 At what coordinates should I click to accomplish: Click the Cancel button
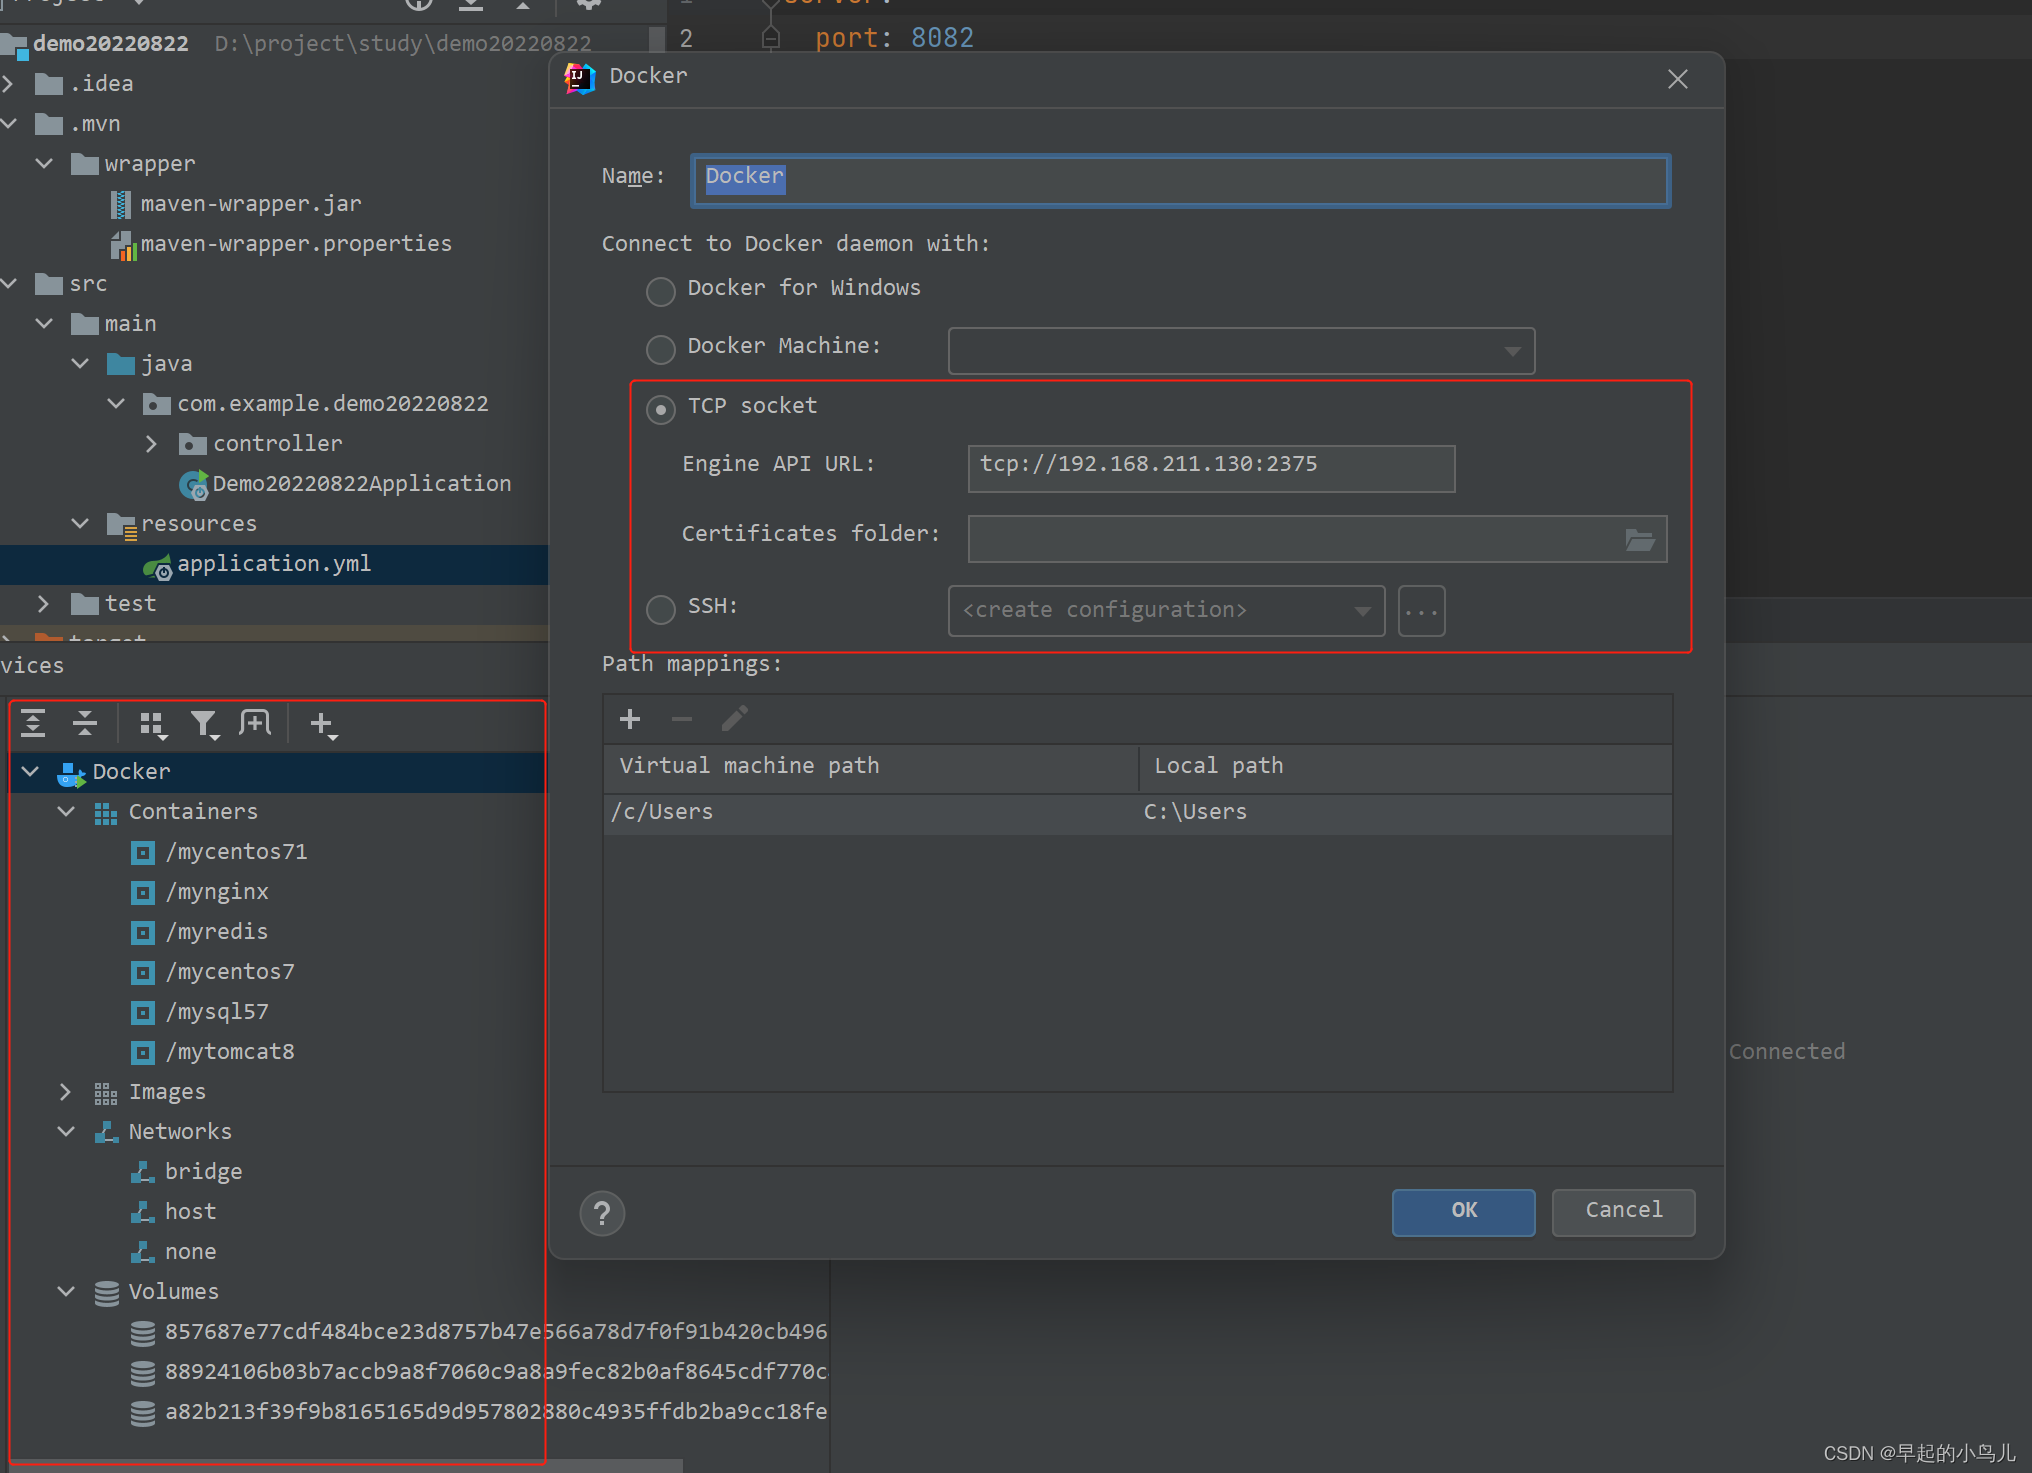tap(1622, 1211)
